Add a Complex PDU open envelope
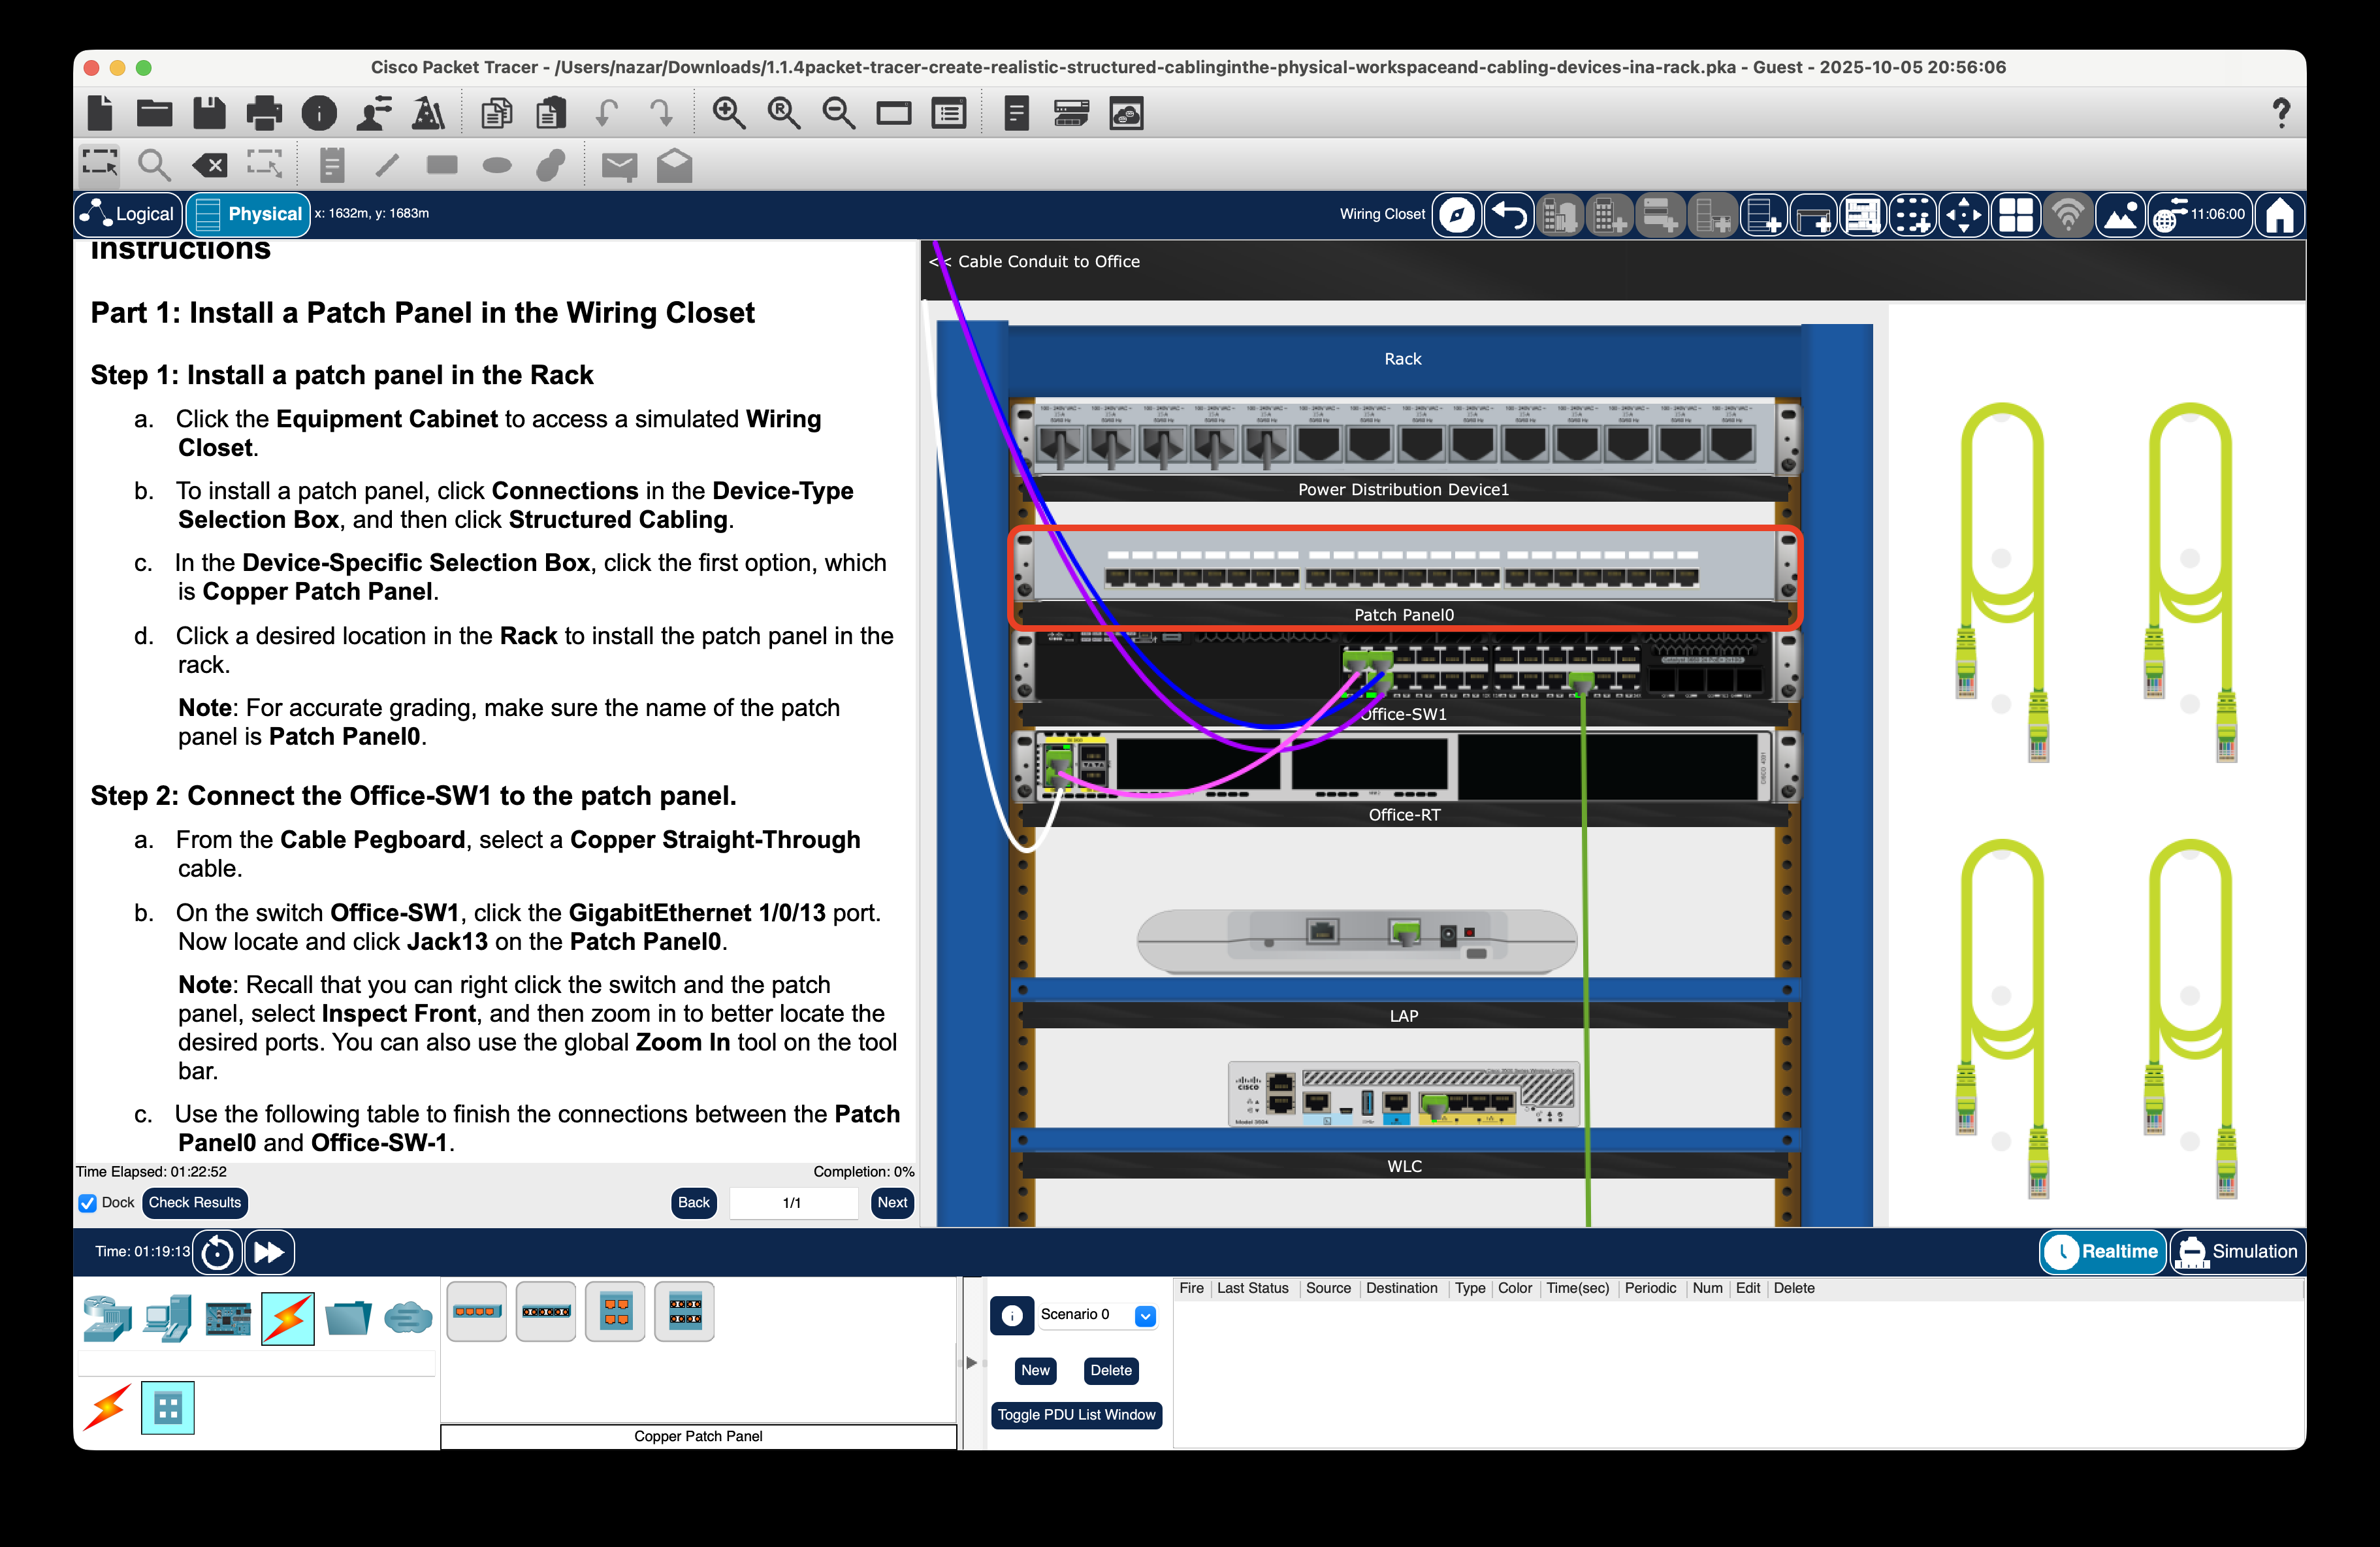The width and height of the screenshot is (2380, 1547). pos(674,165)
